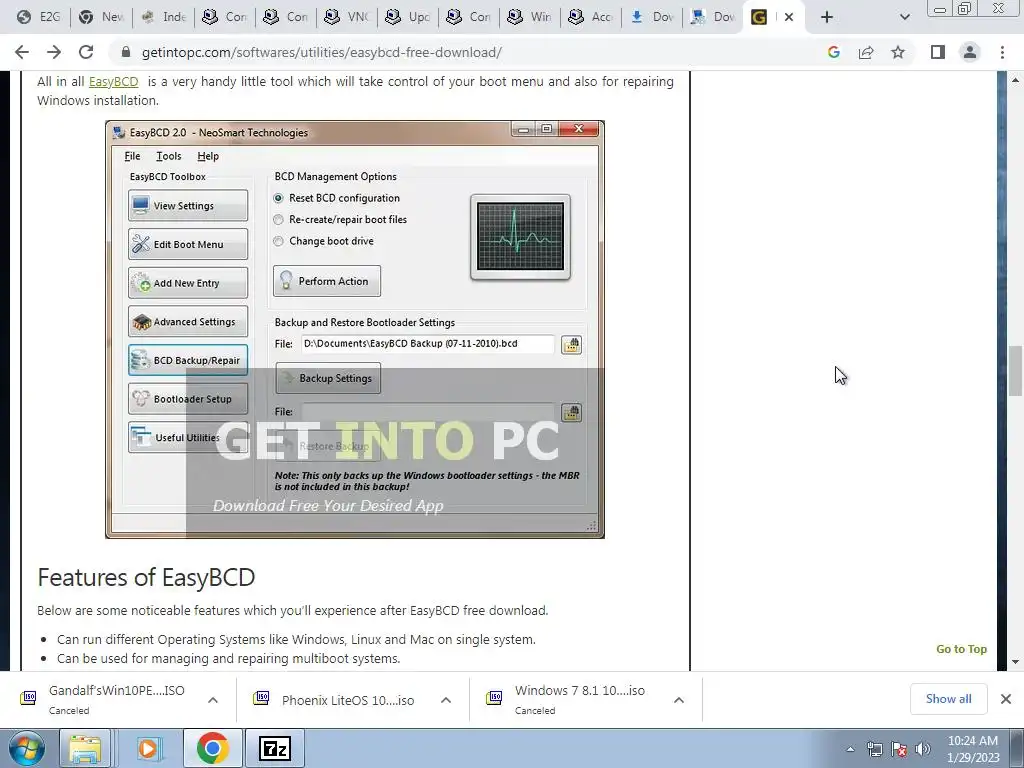Expand options for the Phoenix LiteOS iso download
This screenshot has width=1024, height=768.
point(446,700)
